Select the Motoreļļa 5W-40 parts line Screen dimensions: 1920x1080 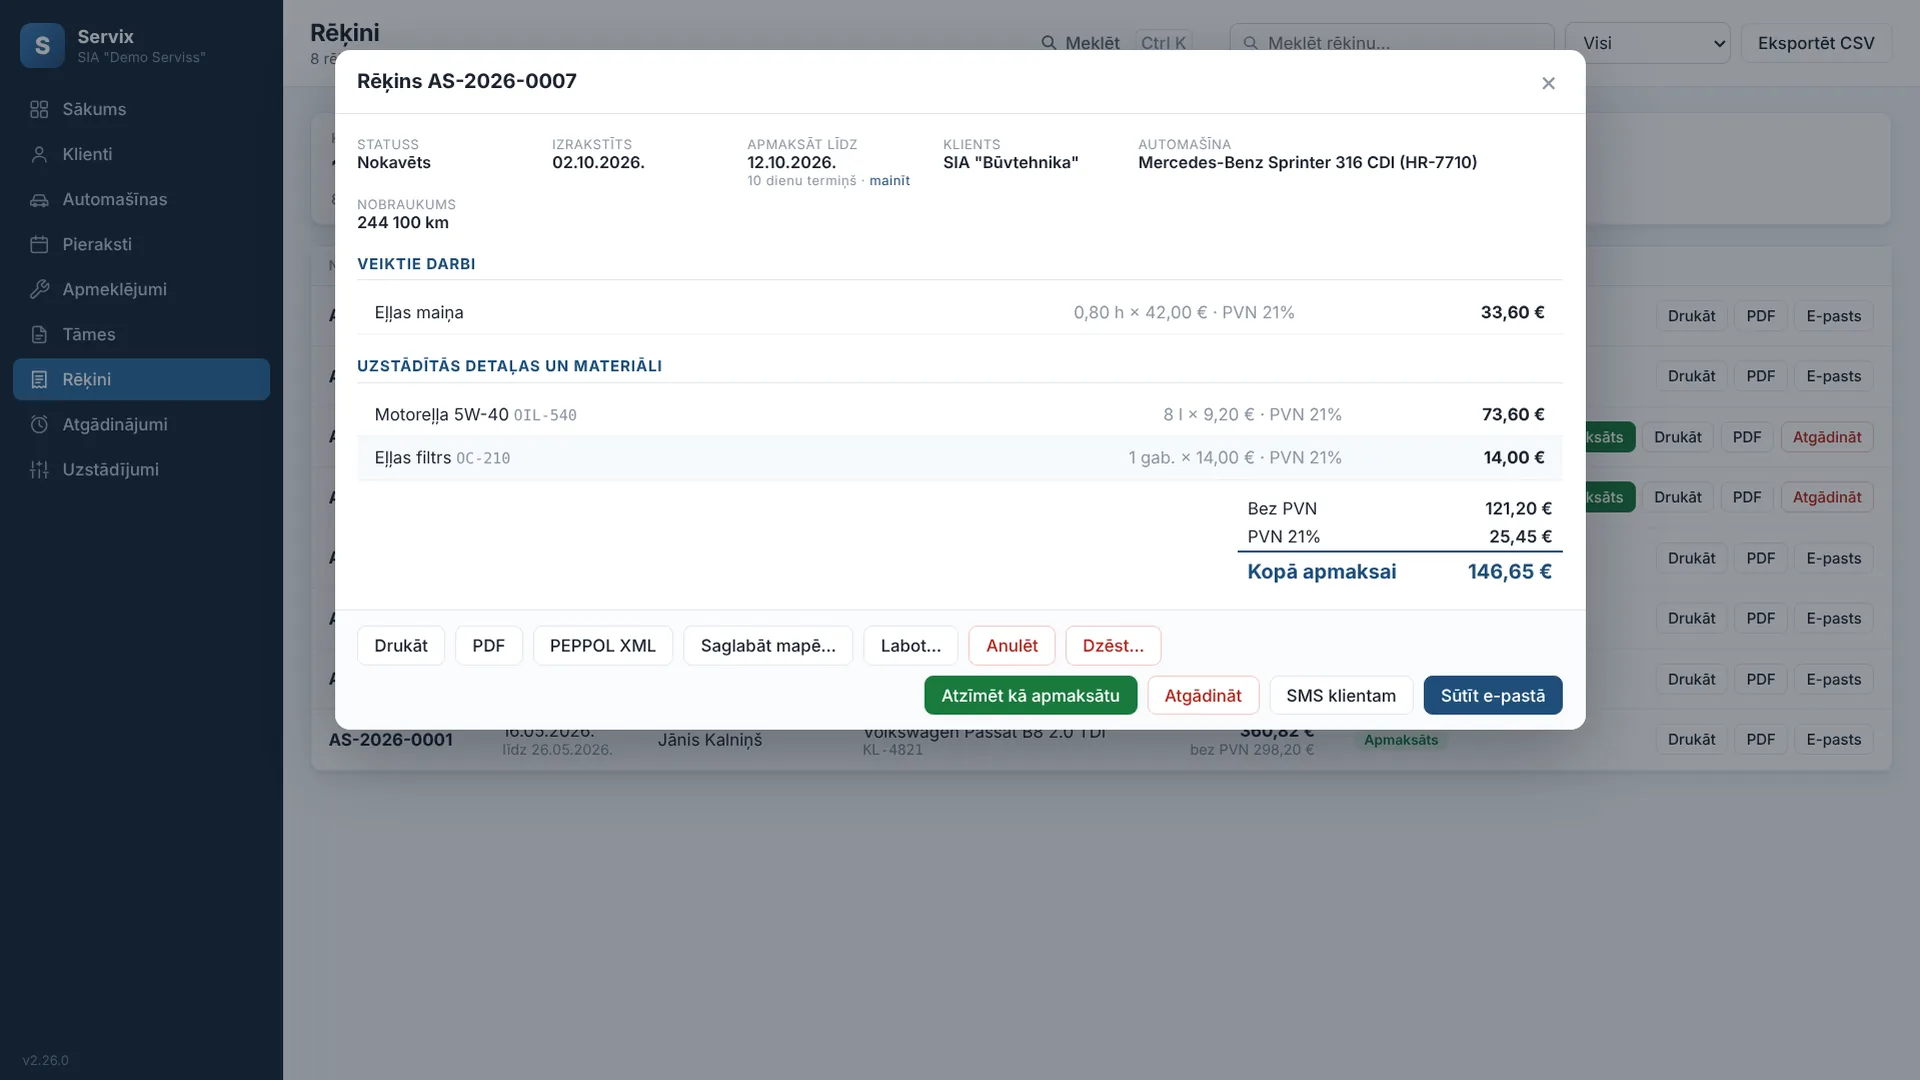(959, 415)
